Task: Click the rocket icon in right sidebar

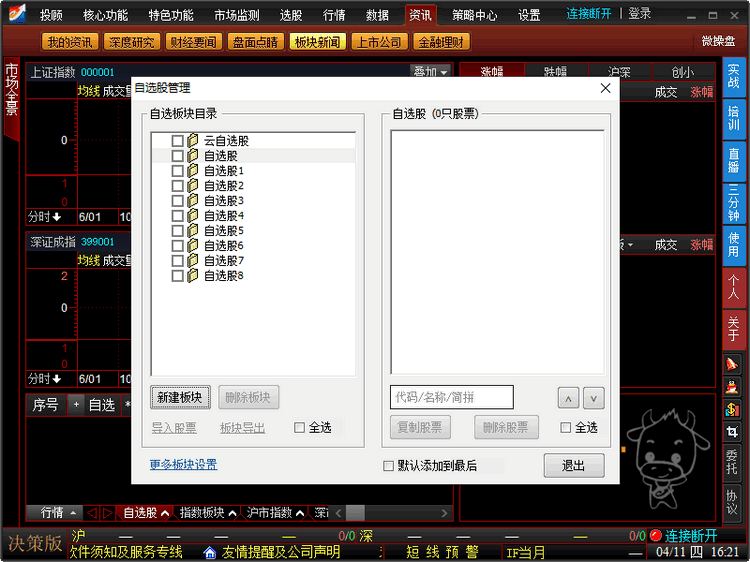Action: pos(732,364)
